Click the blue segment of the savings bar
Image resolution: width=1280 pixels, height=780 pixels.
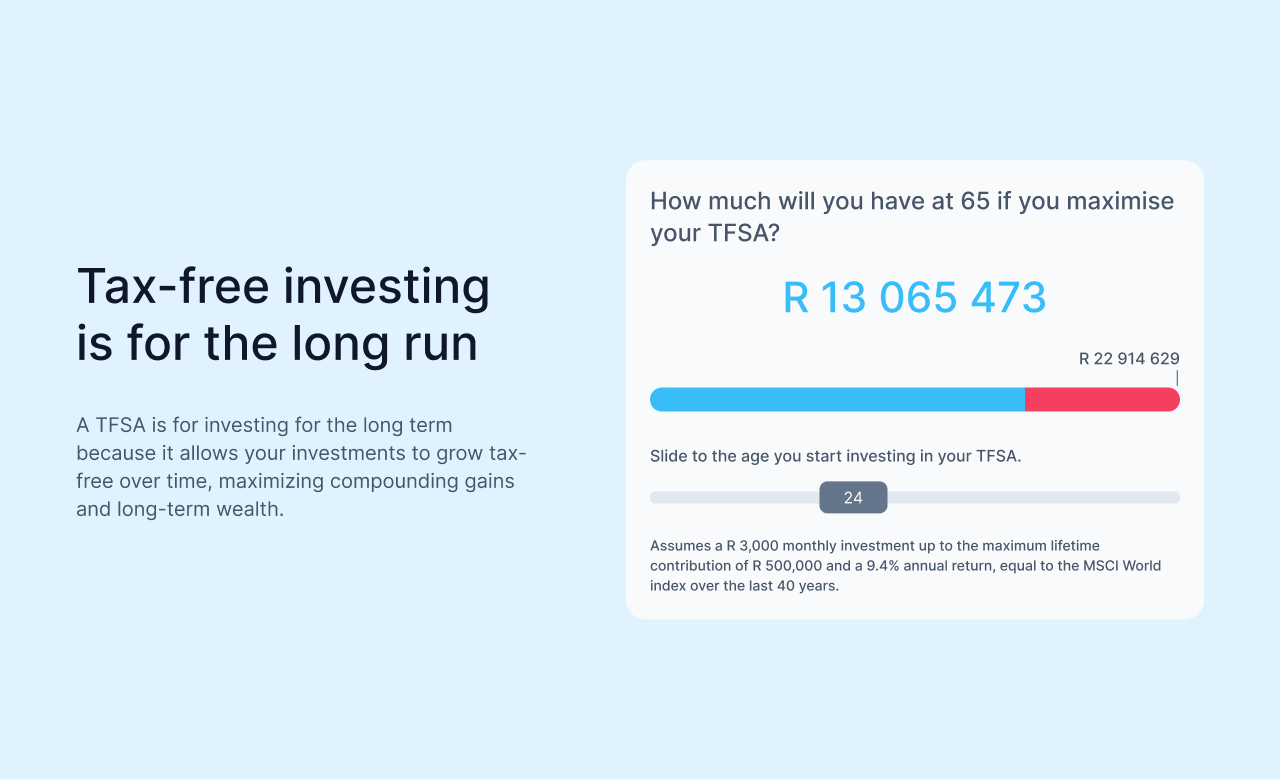click(x=837, y=399)
